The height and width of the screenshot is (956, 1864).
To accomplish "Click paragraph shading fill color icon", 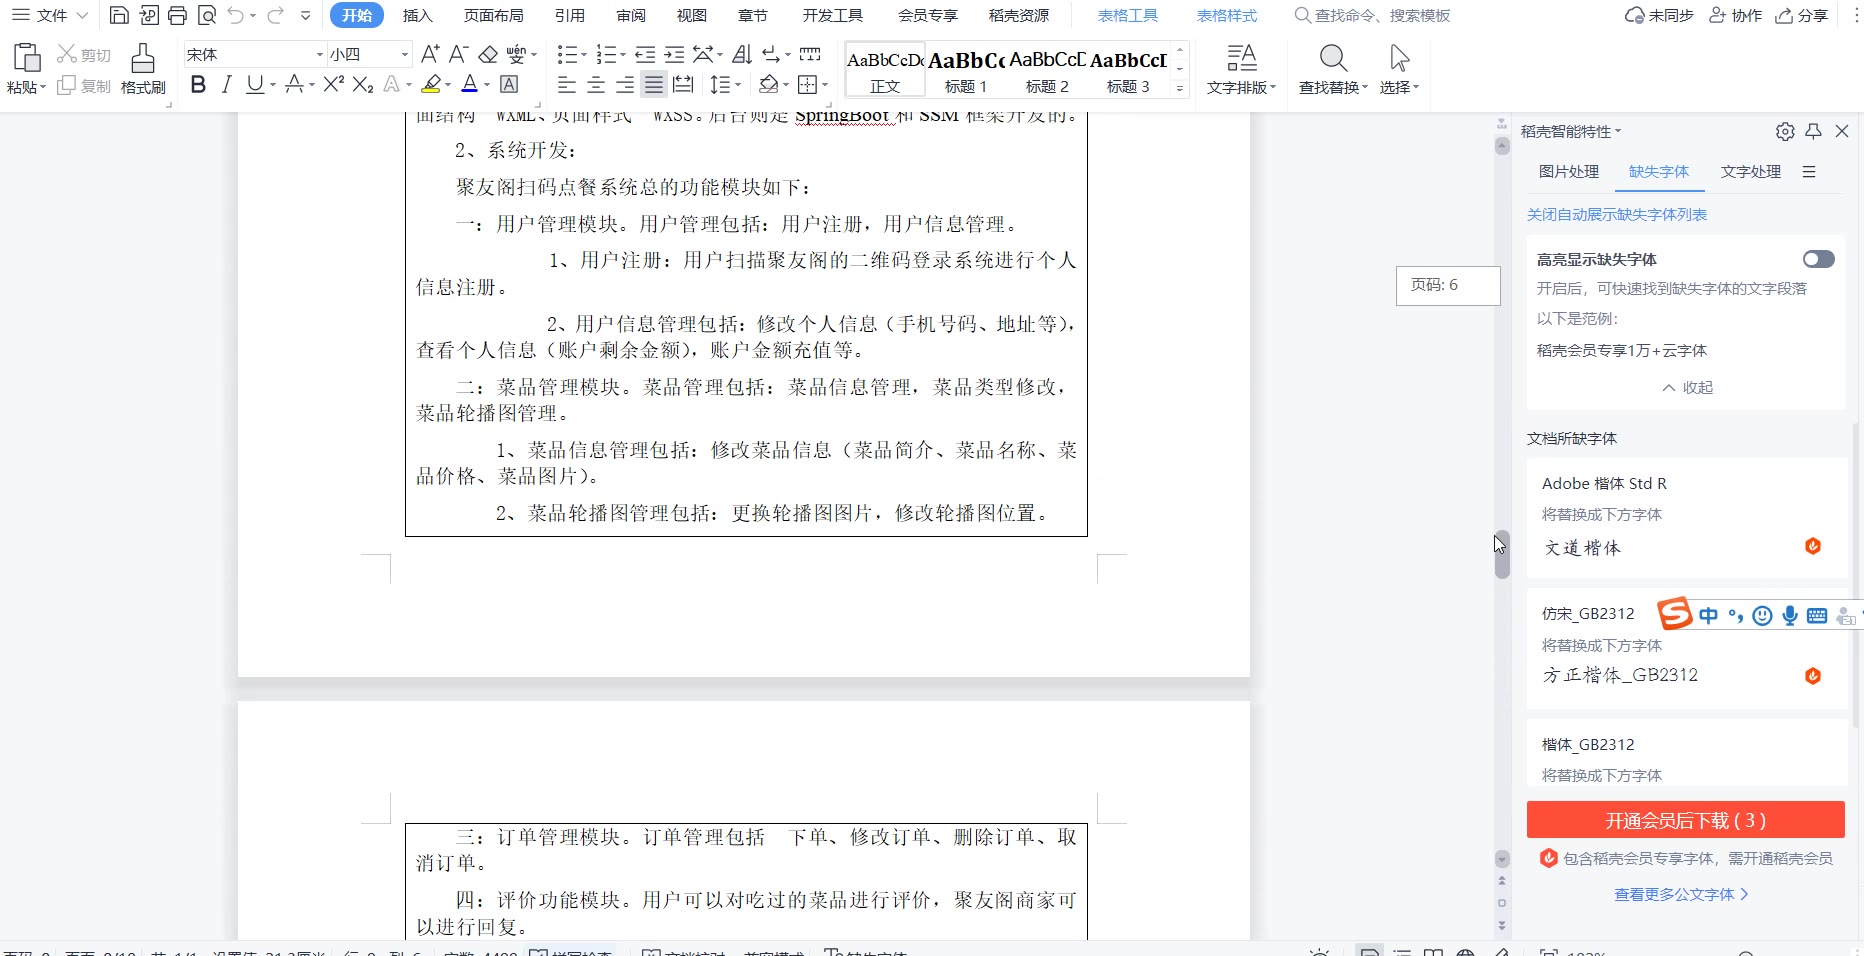I will [769, 85].
